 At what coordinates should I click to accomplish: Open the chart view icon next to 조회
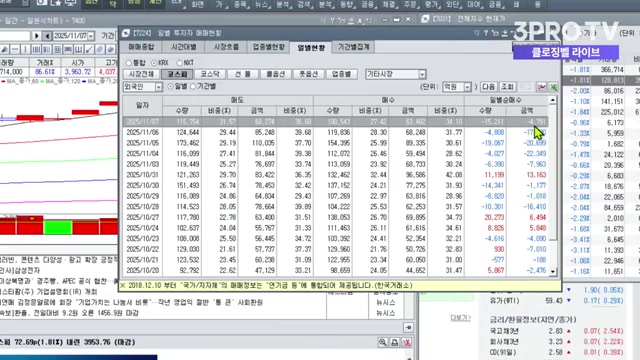coord(542,87)
